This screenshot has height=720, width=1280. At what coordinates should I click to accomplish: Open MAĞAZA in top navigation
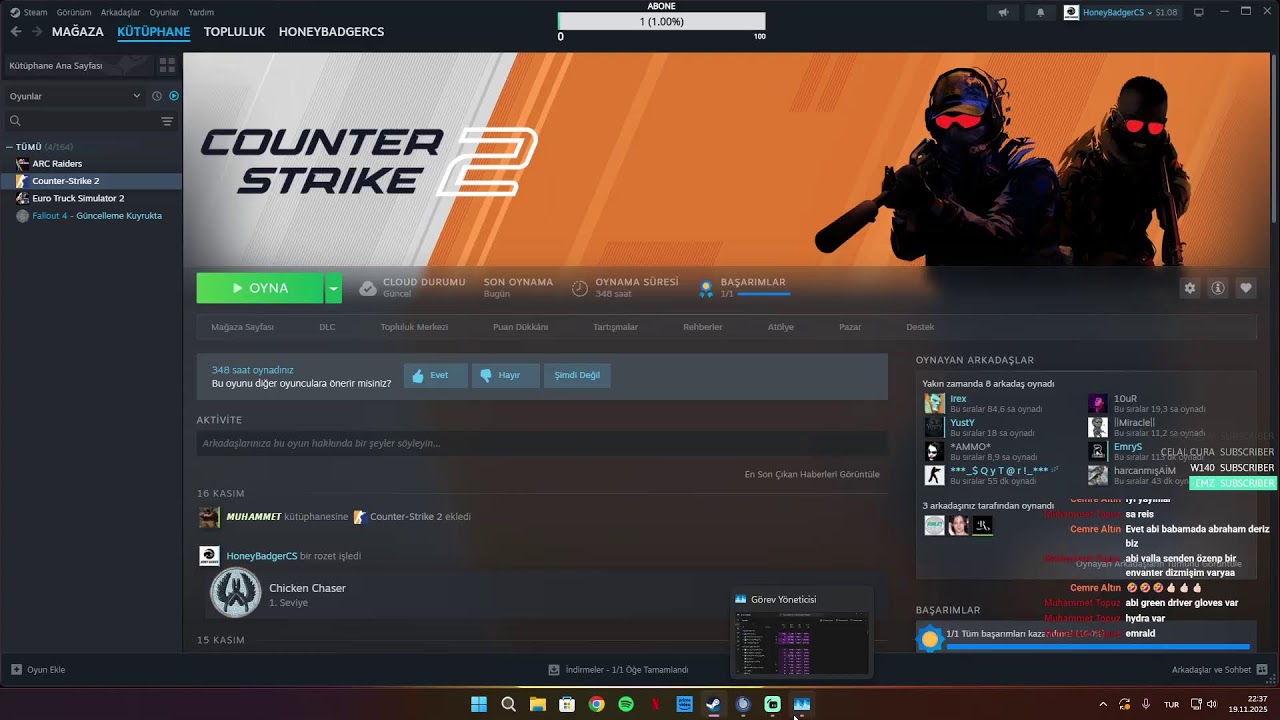(78, 32)
